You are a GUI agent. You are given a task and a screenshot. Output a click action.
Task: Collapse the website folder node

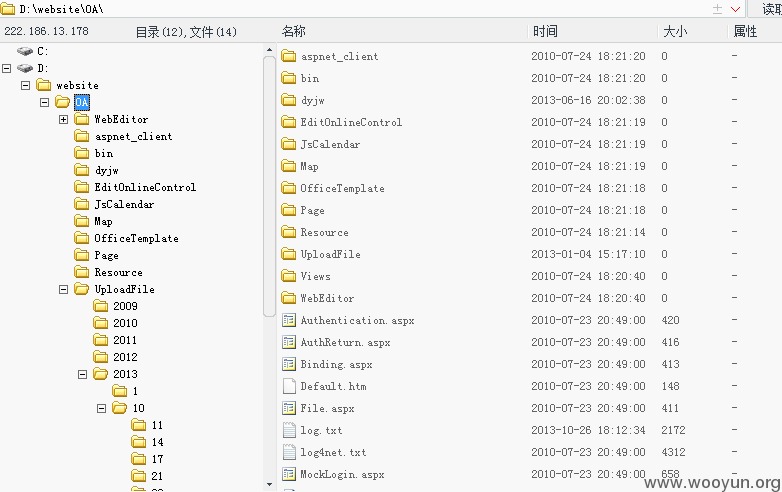point(25,85)
